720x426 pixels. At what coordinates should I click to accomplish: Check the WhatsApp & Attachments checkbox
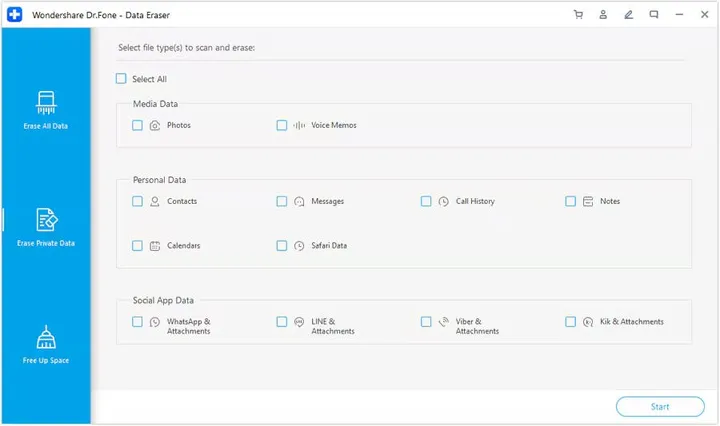pyautogui.click(x=137, y=321)
